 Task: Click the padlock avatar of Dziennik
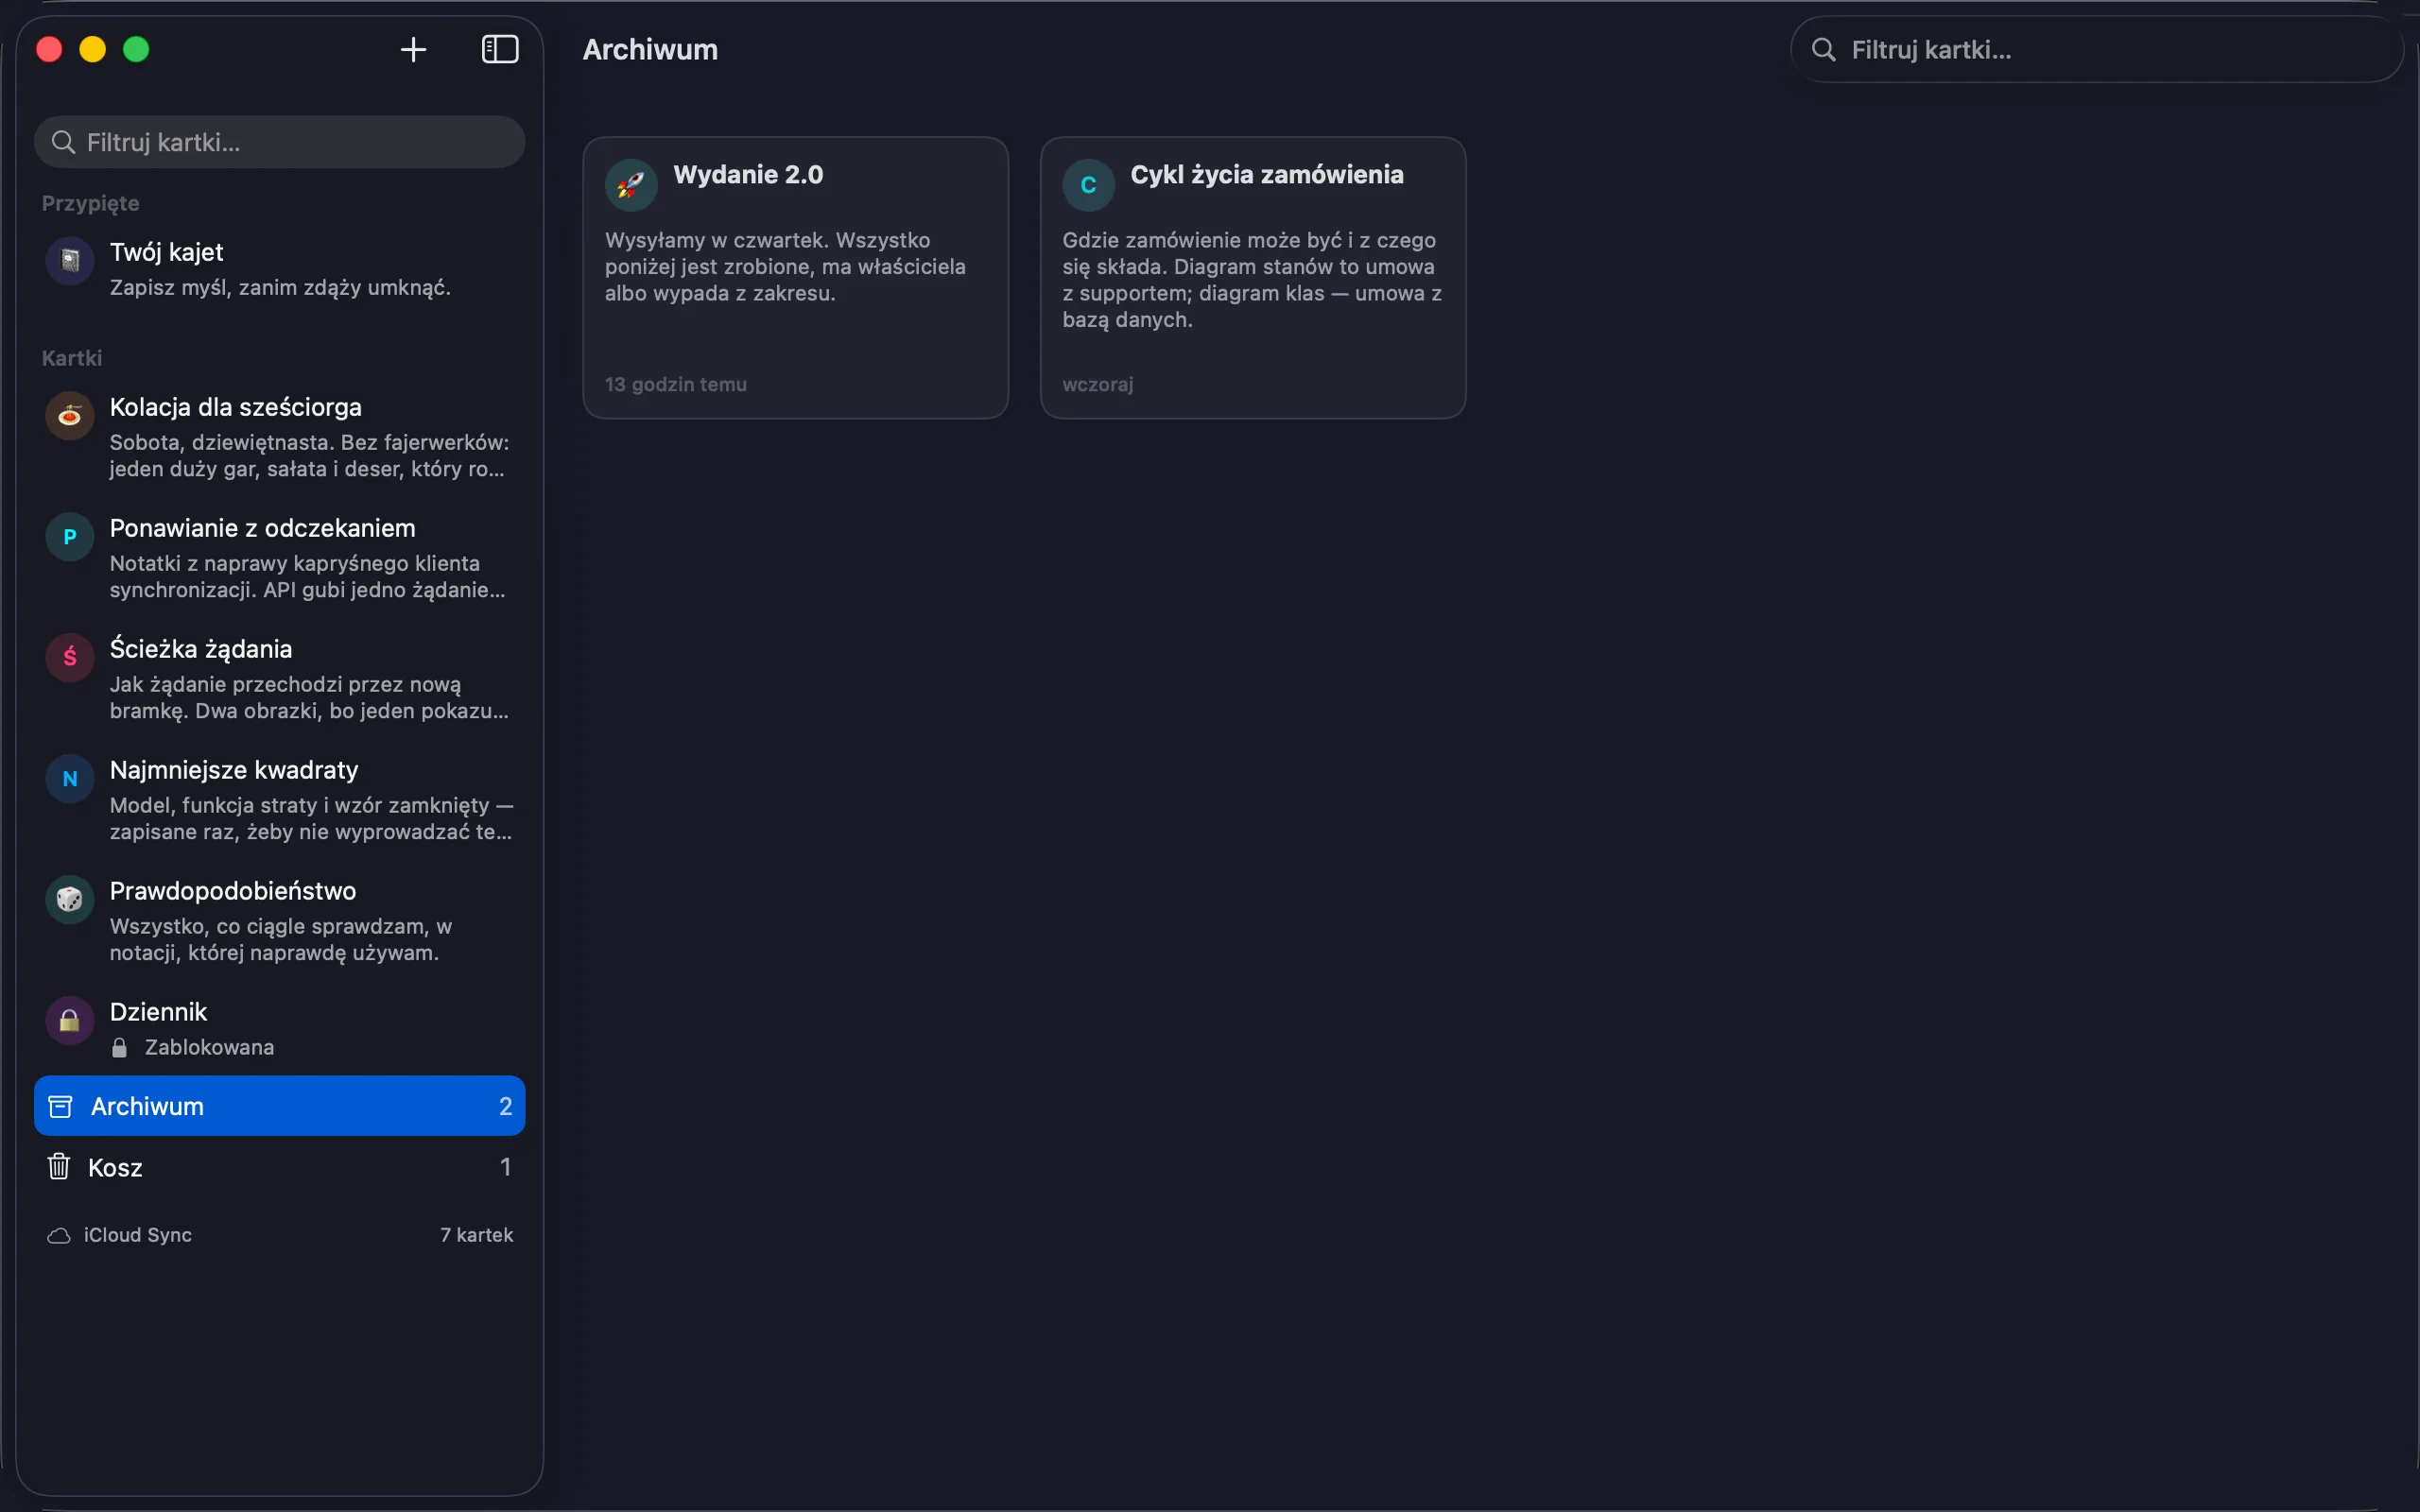pyautogui.click(x=70, y=1021)
